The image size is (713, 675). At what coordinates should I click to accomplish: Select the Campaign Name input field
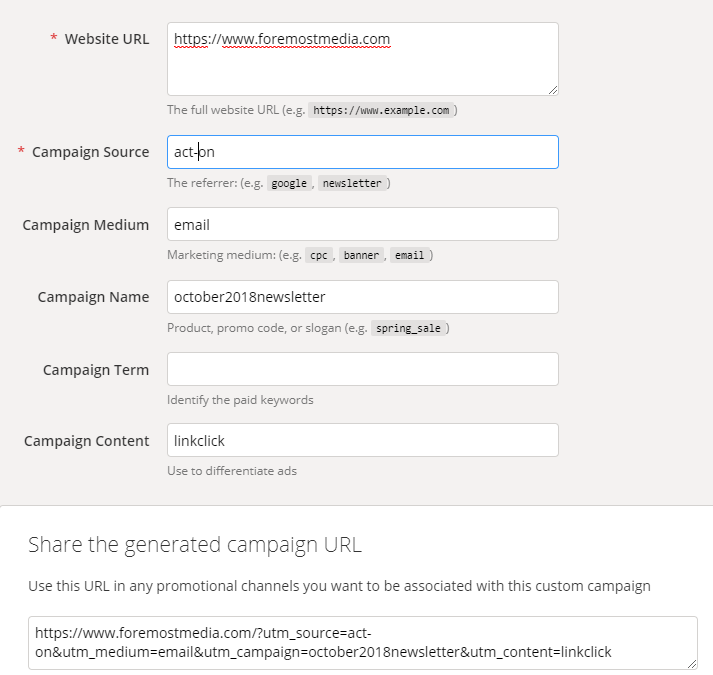point(362,297)
